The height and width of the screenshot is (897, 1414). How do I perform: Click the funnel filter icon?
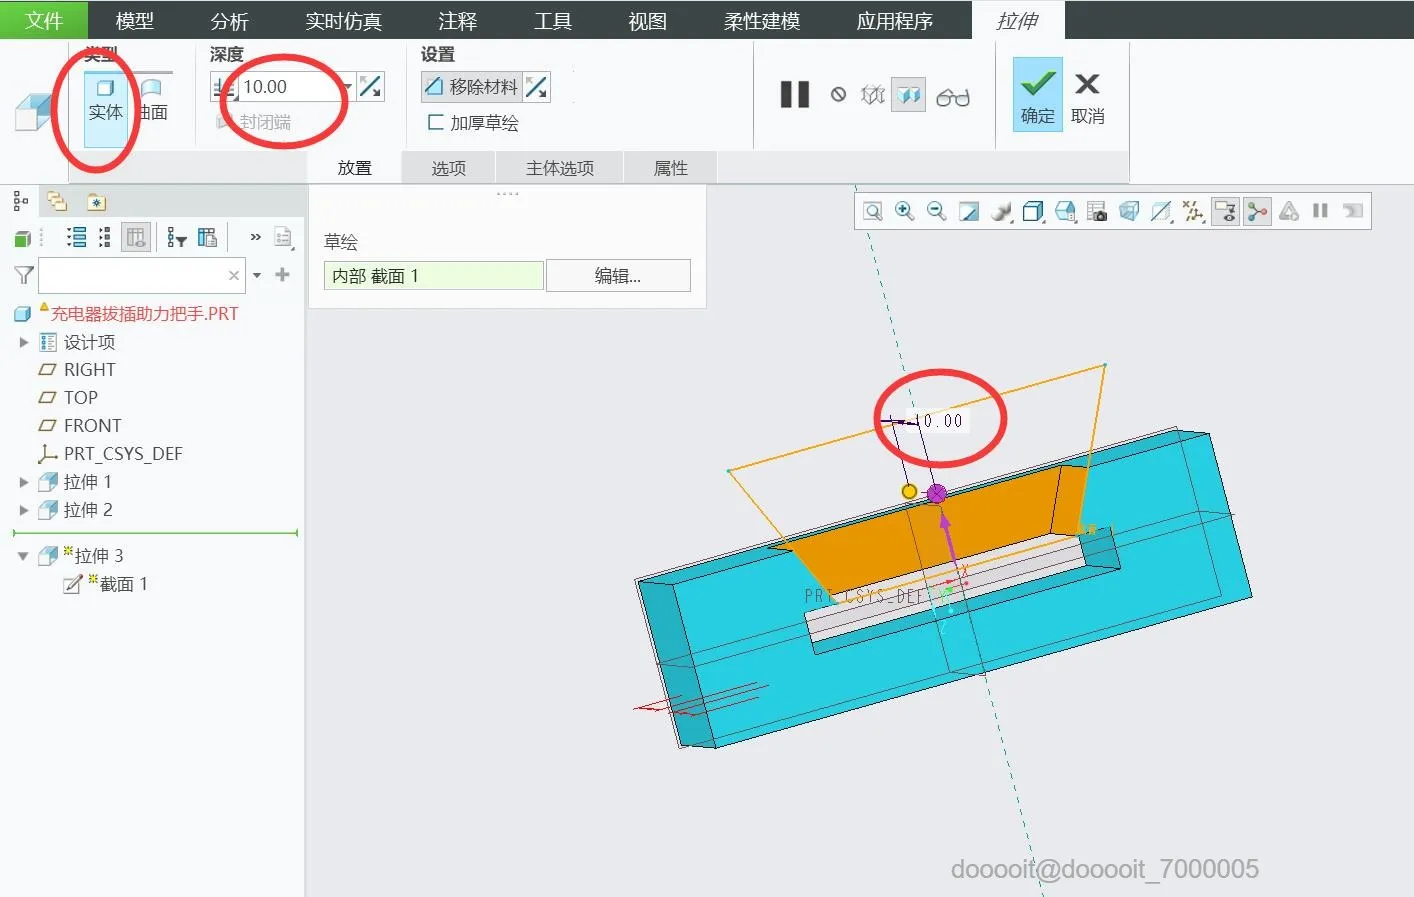(x=24, y=275)
